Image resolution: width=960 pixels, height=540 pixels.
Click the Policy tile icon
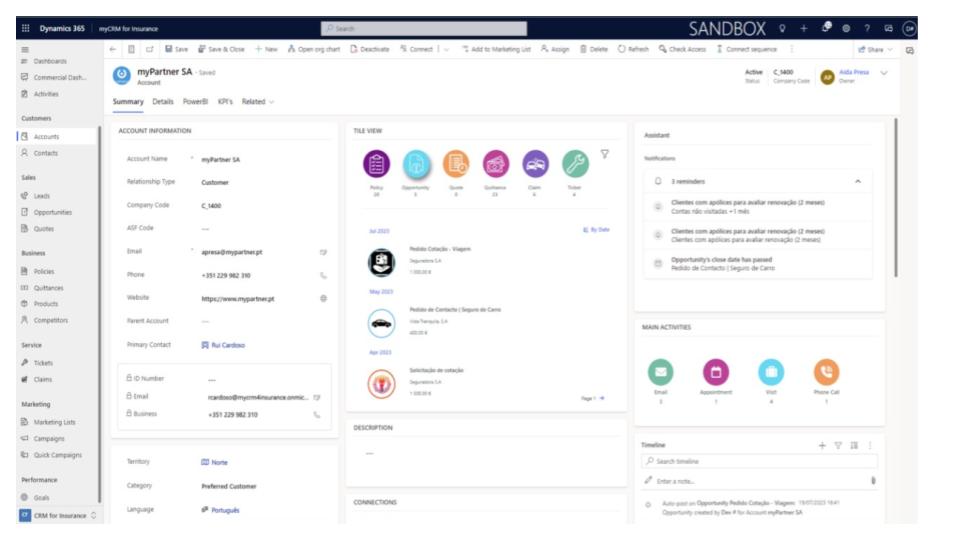tap(376, 163)
